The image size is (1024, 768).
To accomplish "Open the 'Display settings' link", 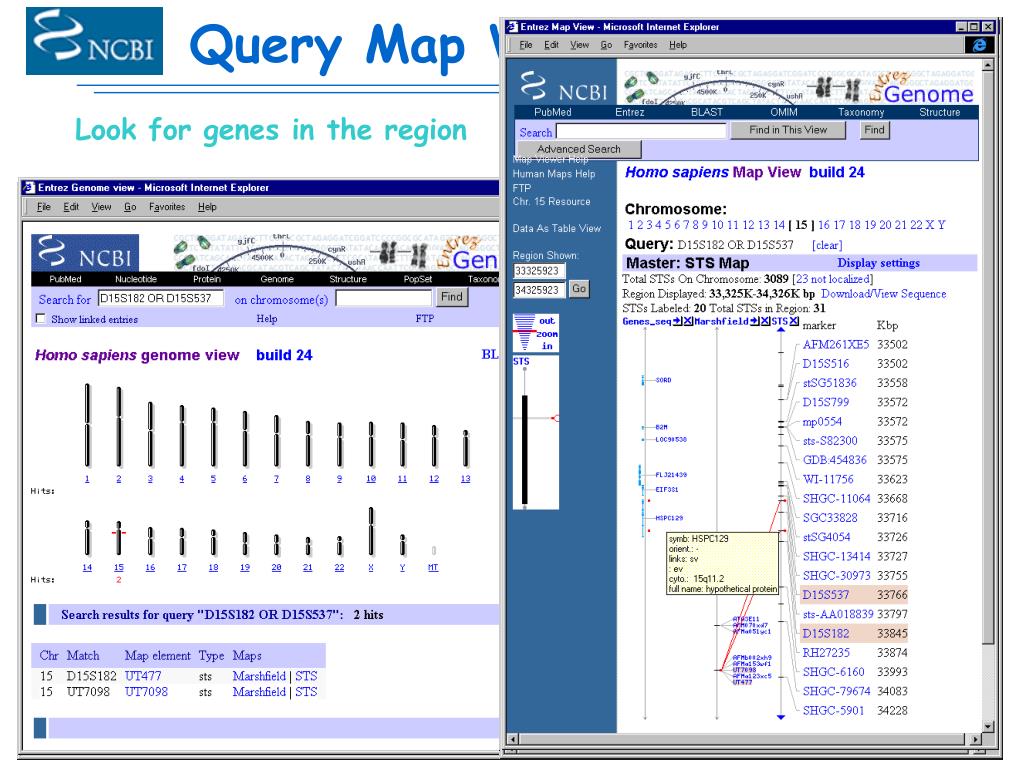I will [878, 263].
